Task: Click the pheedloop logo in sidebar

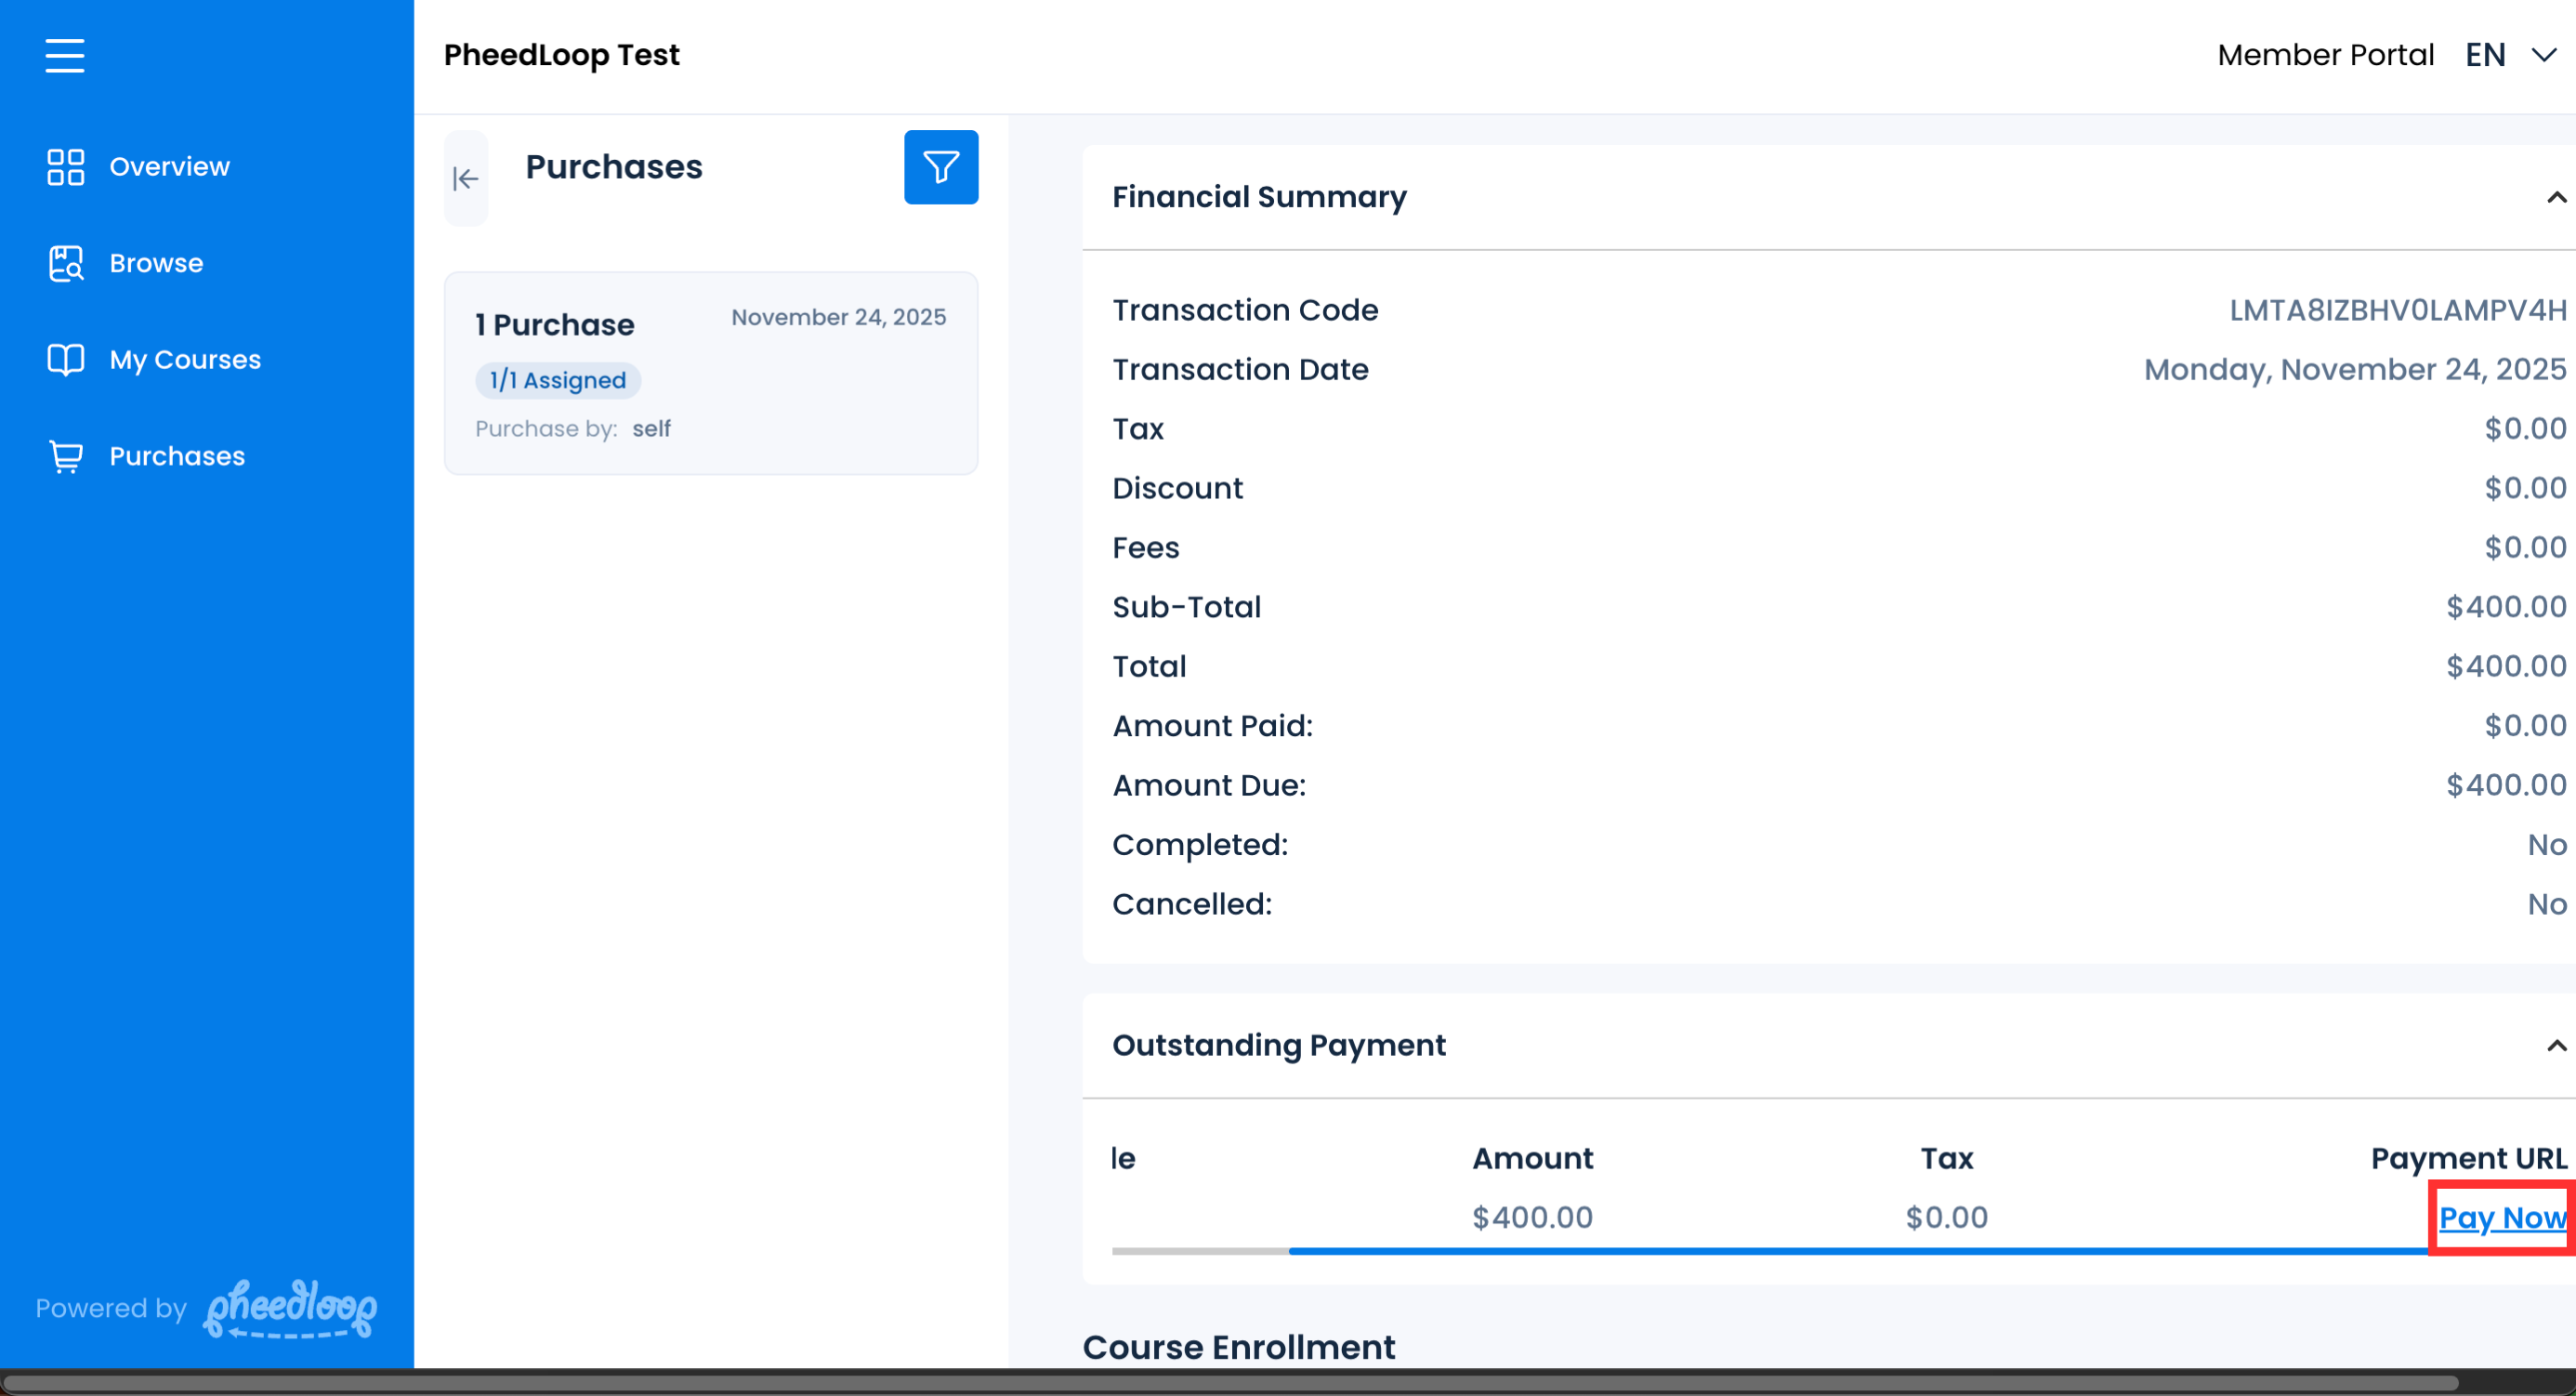Action: [x=290, y=1309]
